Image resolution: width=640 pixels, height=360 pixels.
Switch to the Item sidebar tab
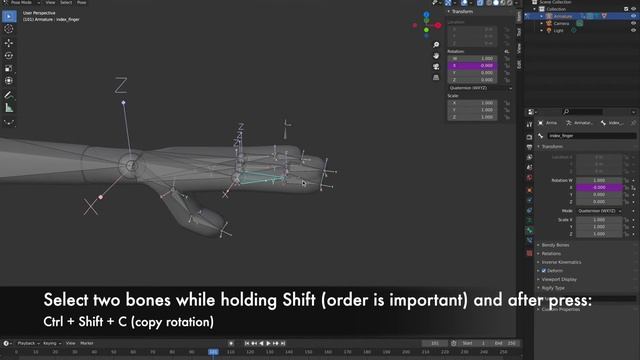519,16
